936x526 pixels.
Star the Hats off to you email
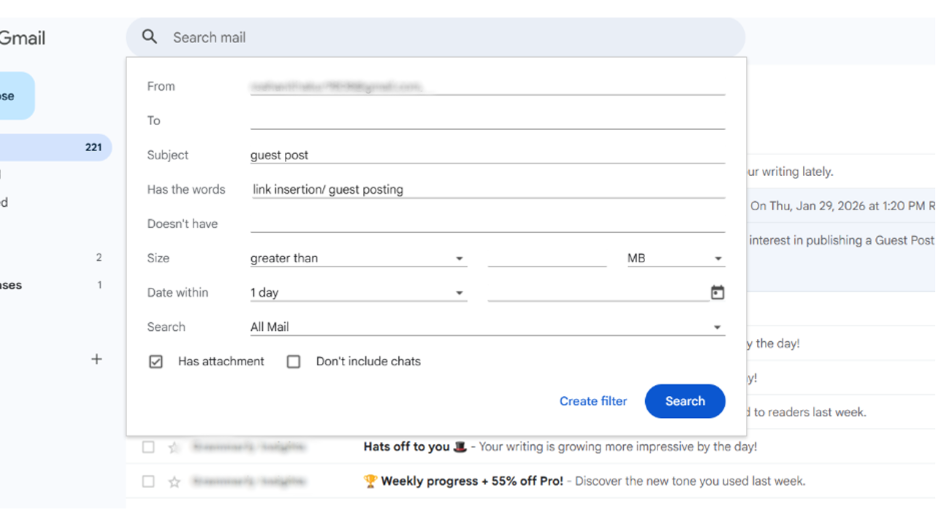(x=174, y=447)
